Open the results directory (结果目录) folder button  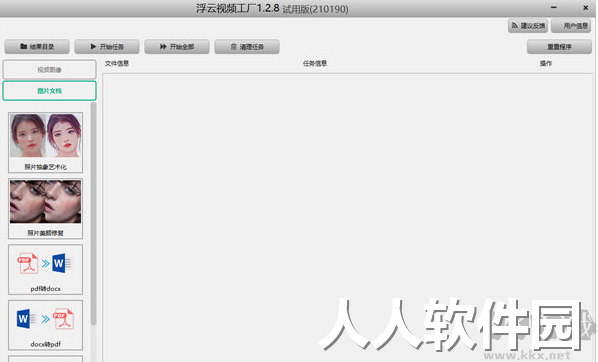click(x=37, y=47)
